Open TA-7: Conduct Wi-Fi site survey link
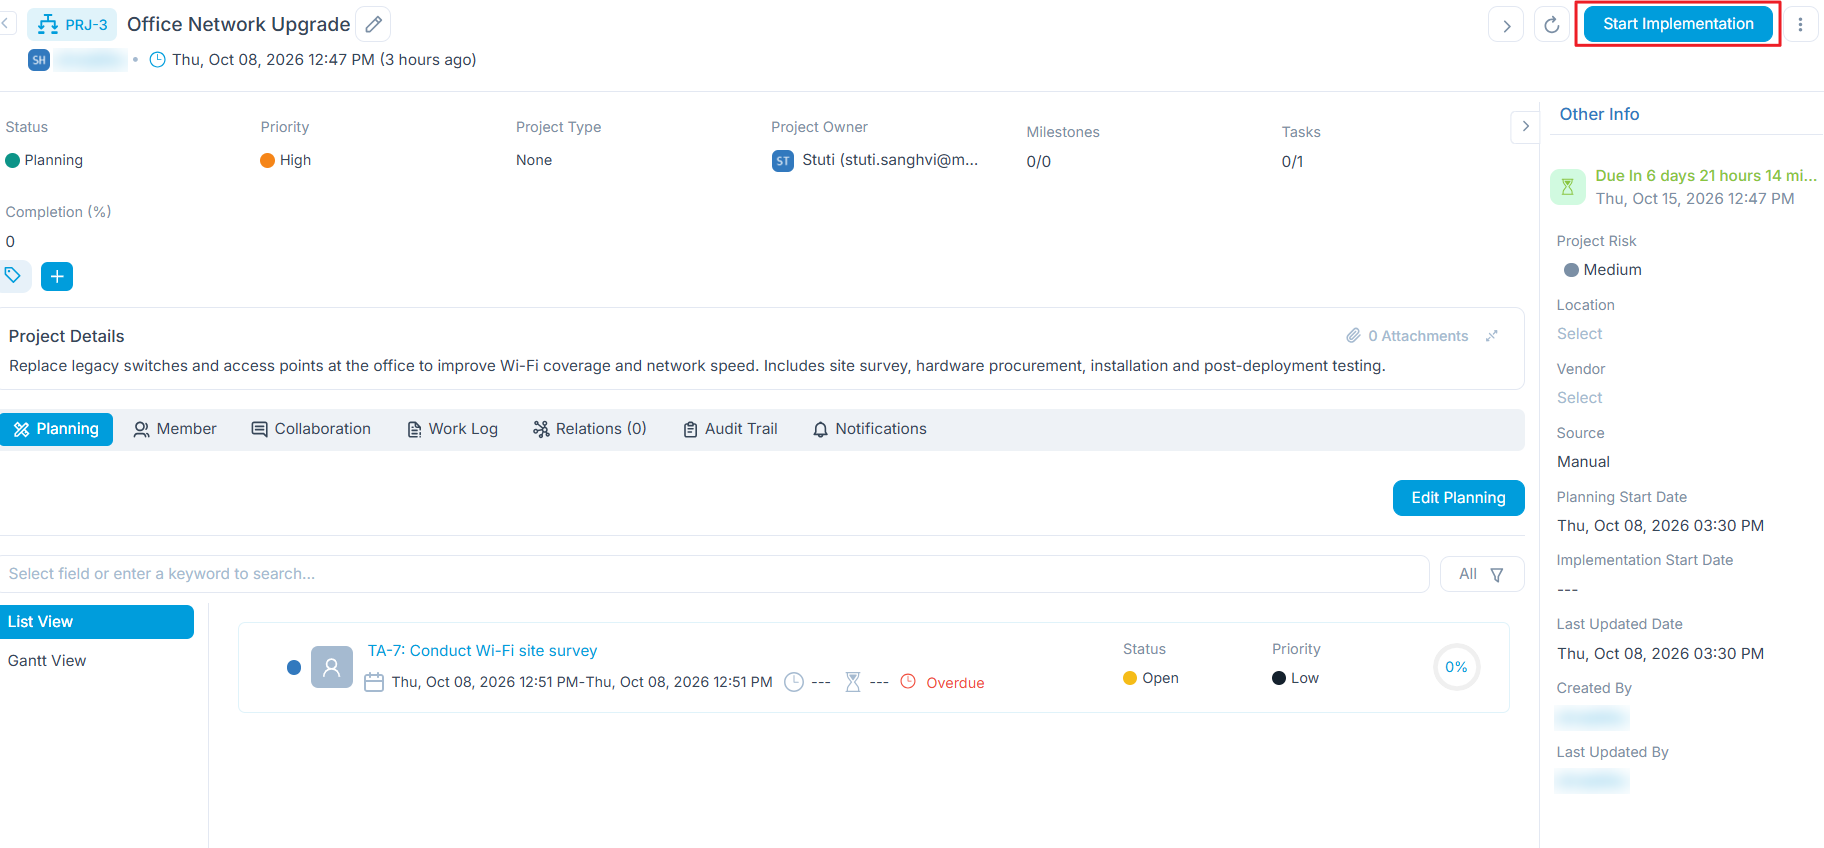The height and width of the screenshot is (848, 1824). [482, 651]
